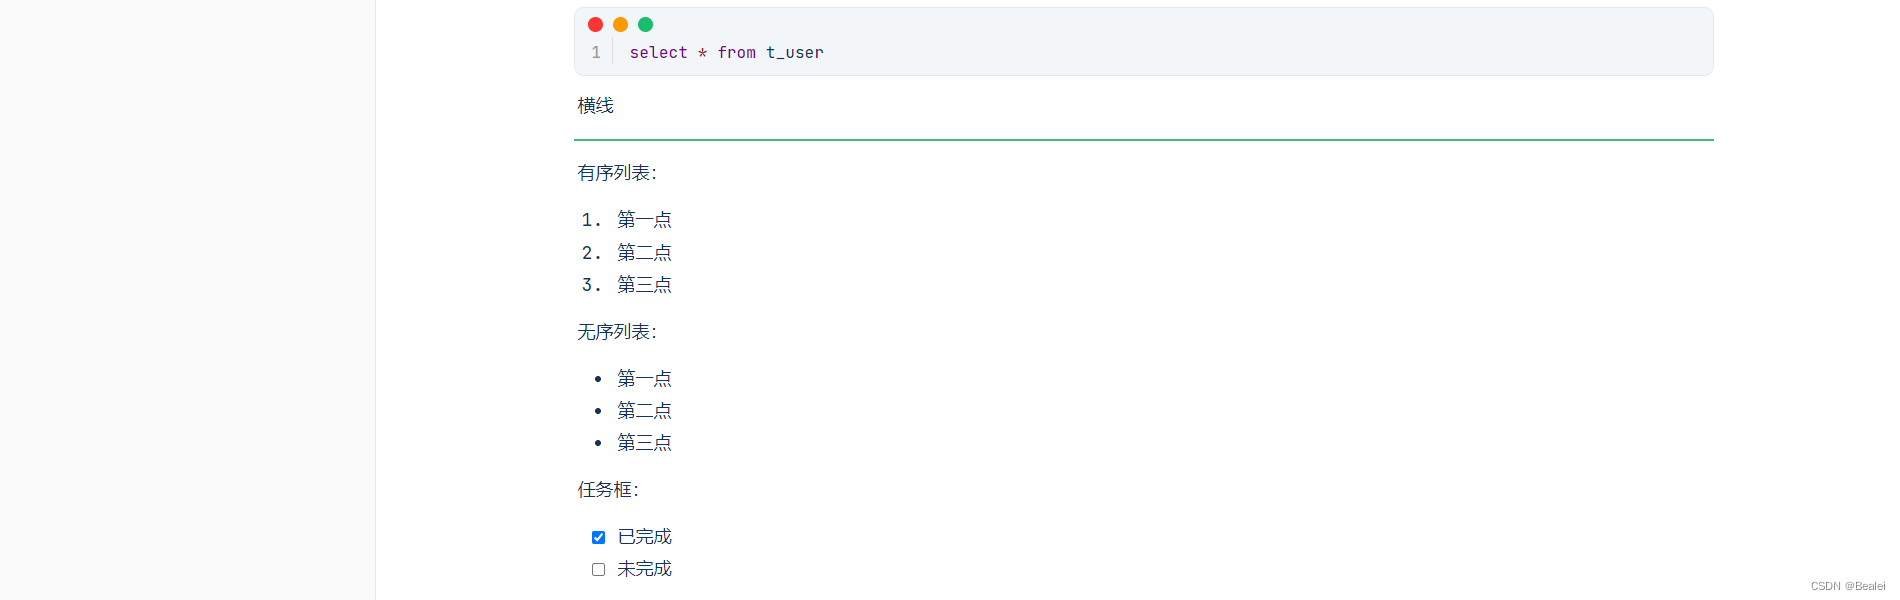This screenshot has width=1900, height=600.
Task: Click ordered item 3 第三点
Action: coord(644,284)
